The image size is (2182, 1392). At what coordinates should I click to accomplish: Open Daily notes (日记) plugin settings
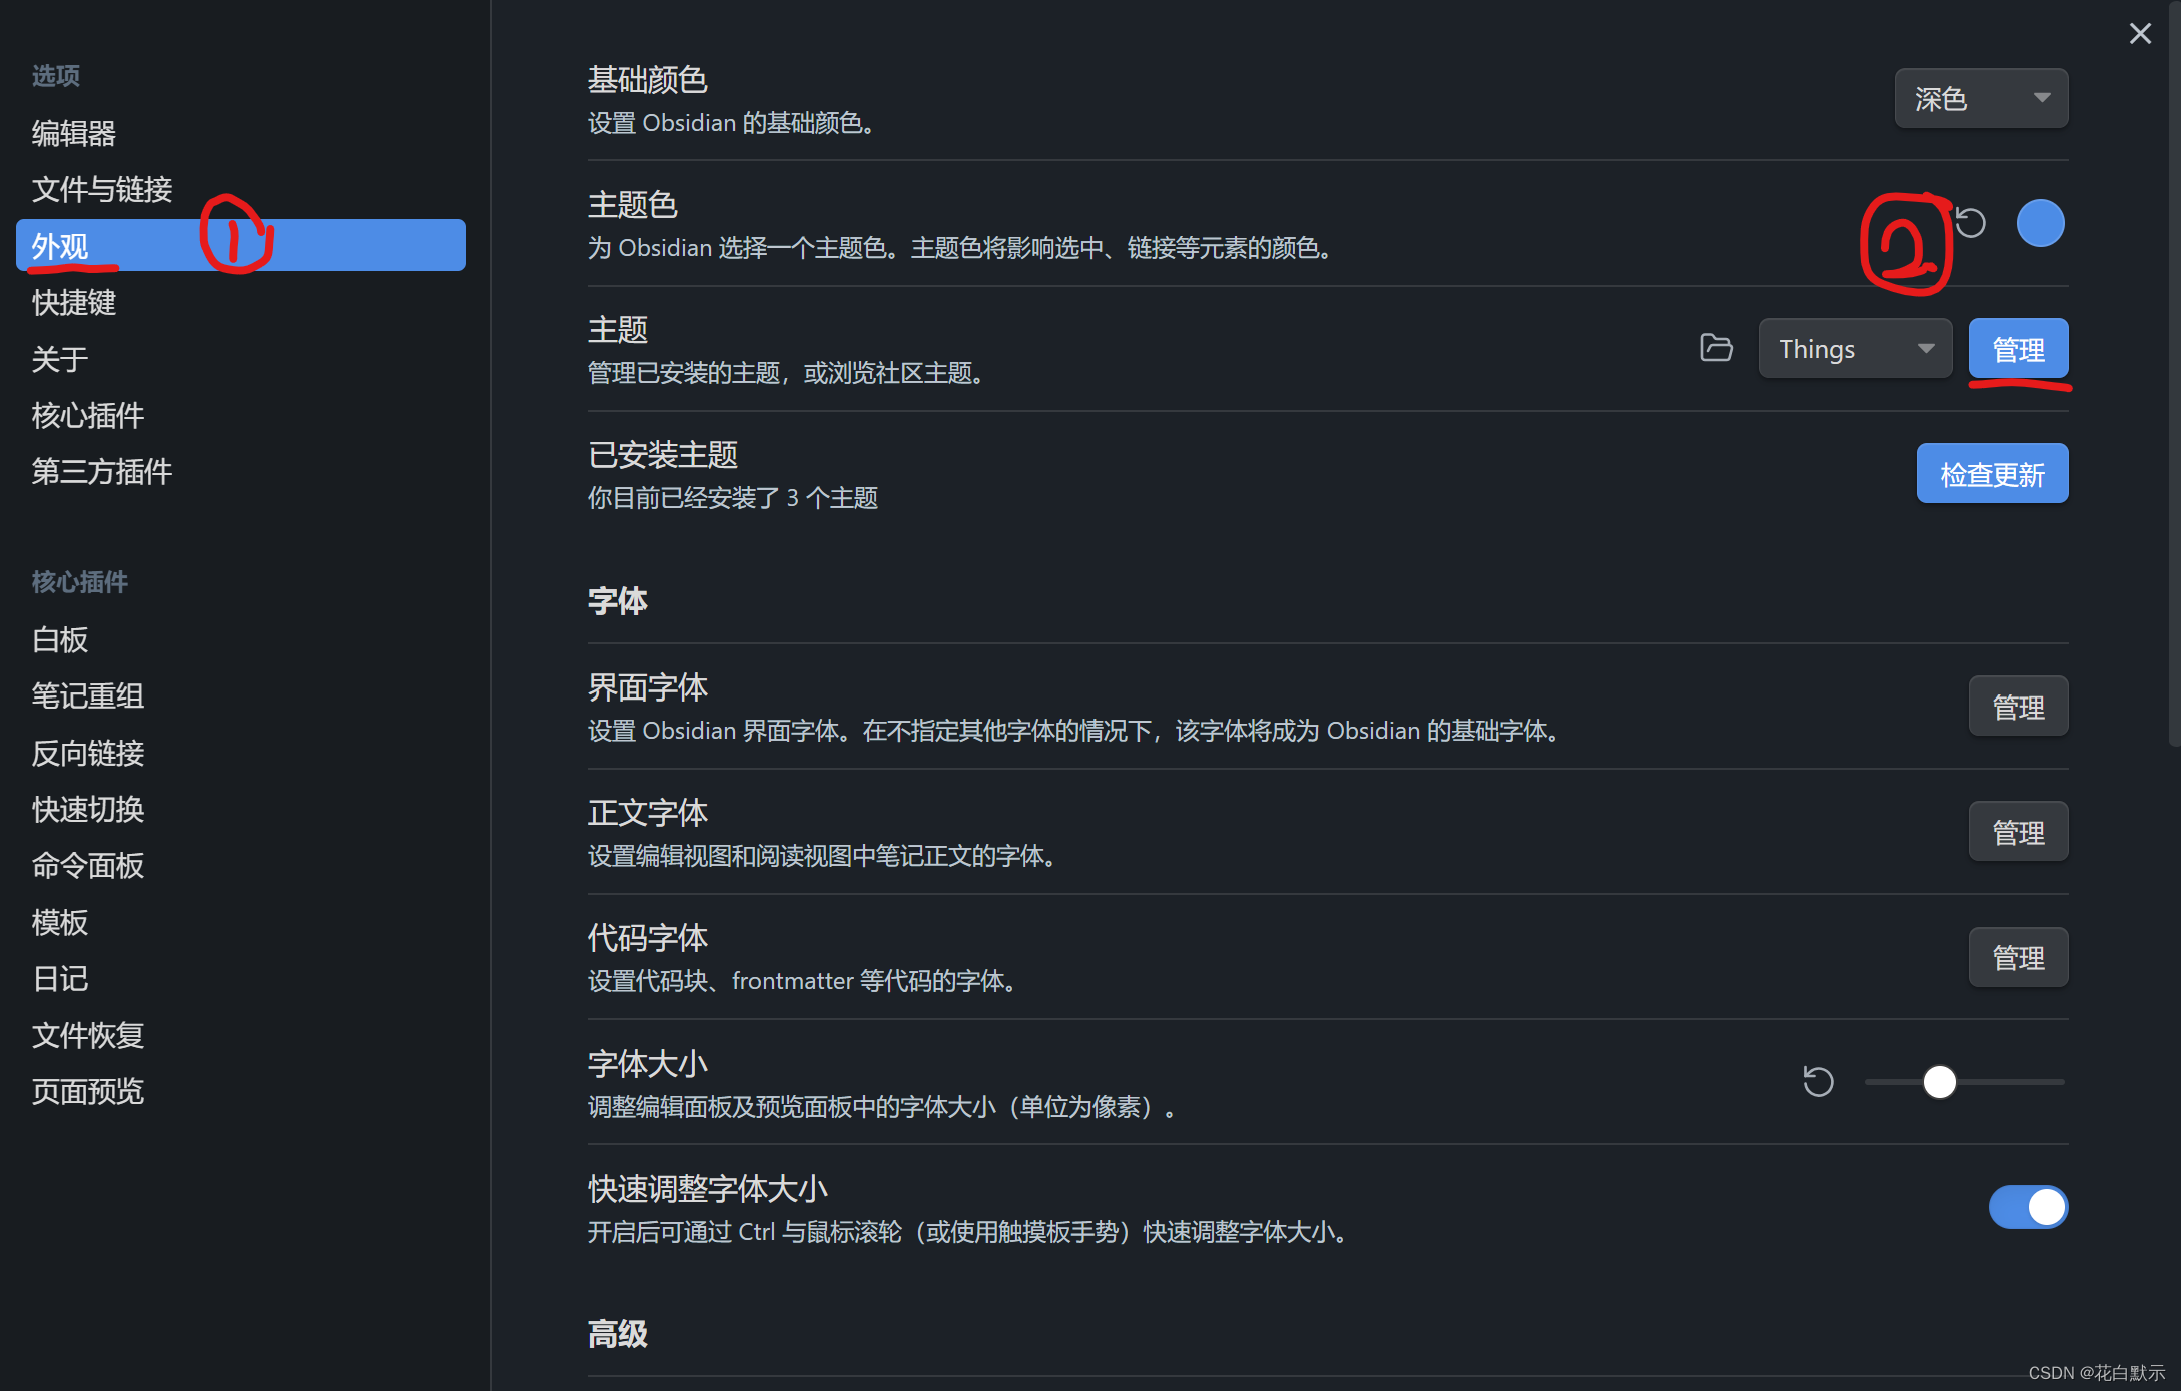tap(60, 978)
